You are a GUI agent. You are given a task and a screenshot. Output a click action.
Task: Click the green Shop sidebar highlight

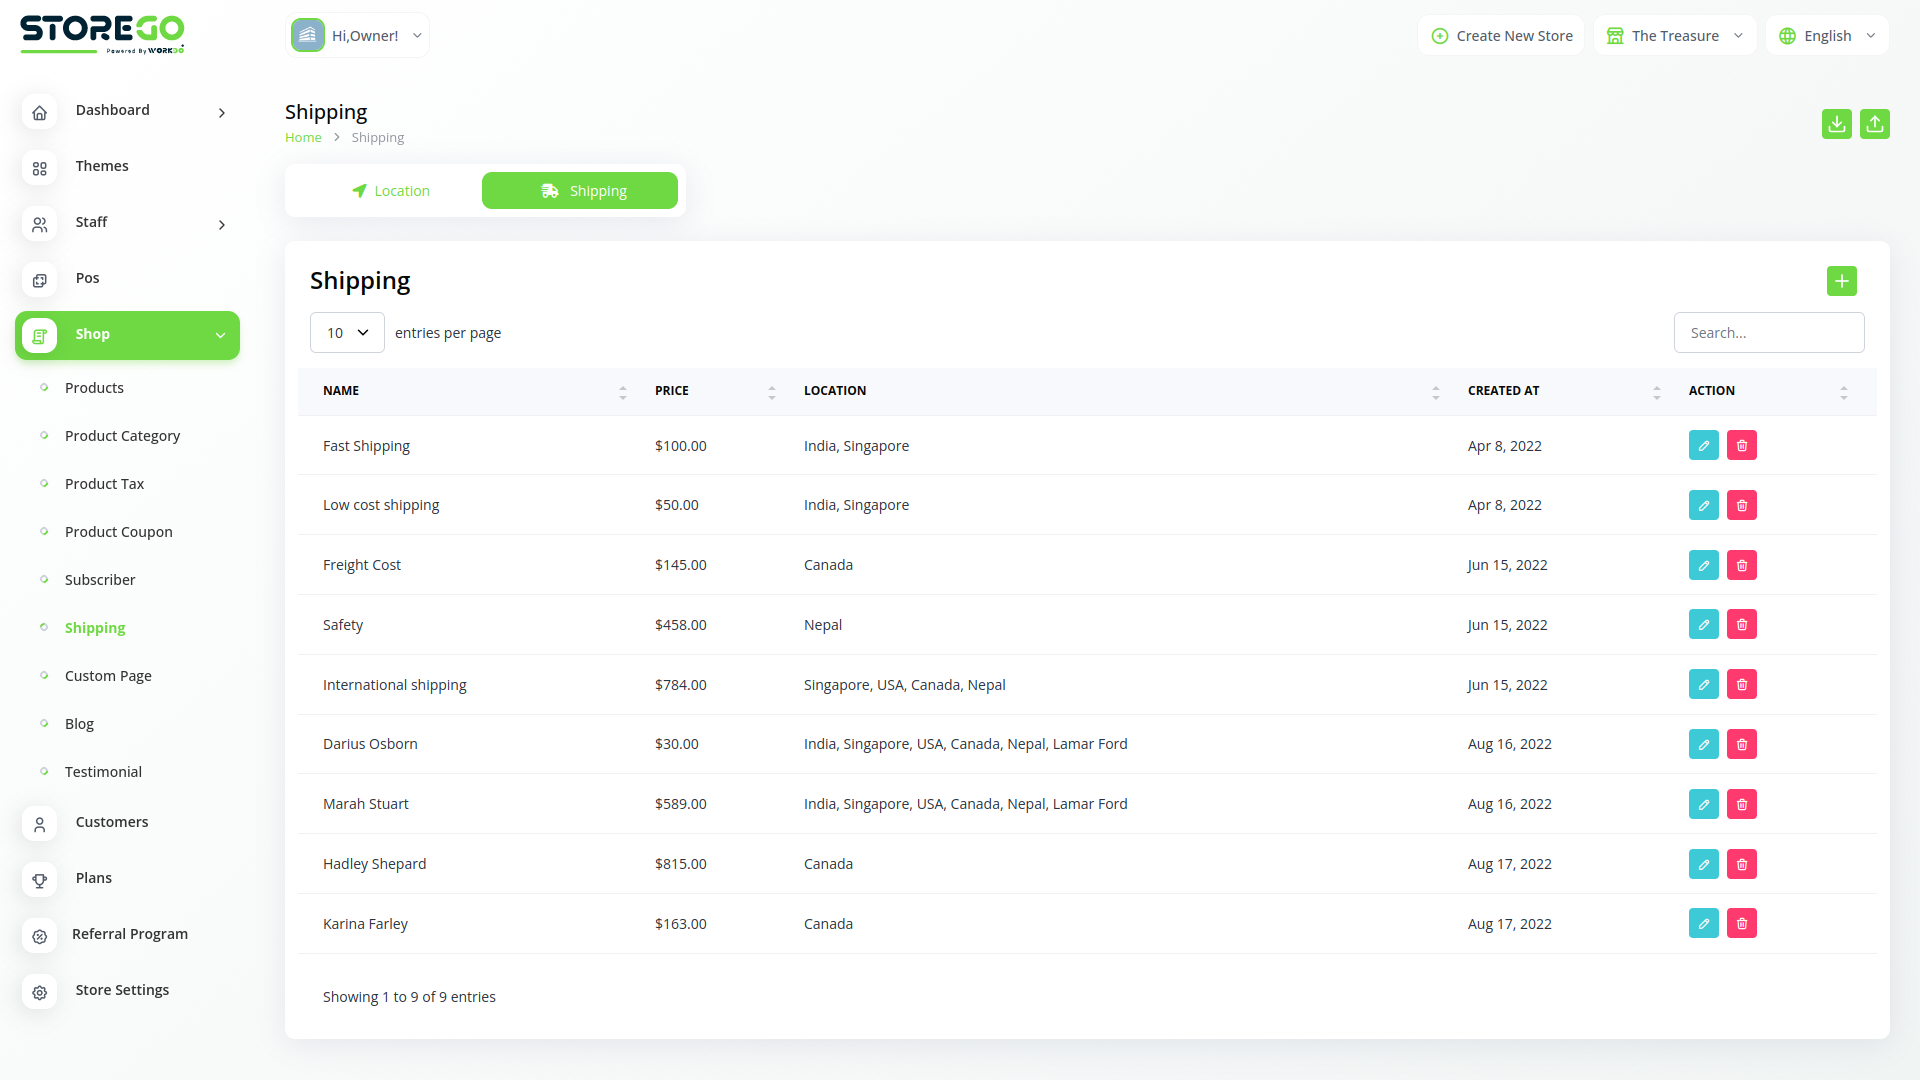pos(127,334)
